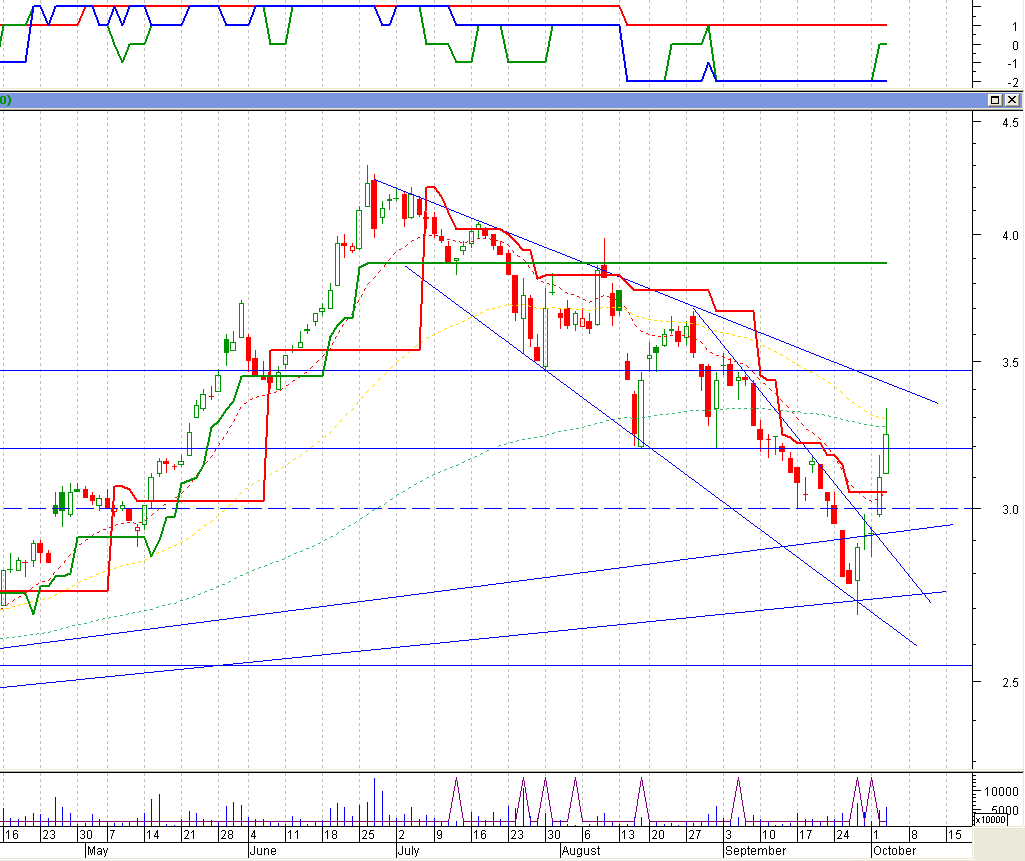Select the 6 date label in August
Screen dimensions: 1025x861
(587, 835)
